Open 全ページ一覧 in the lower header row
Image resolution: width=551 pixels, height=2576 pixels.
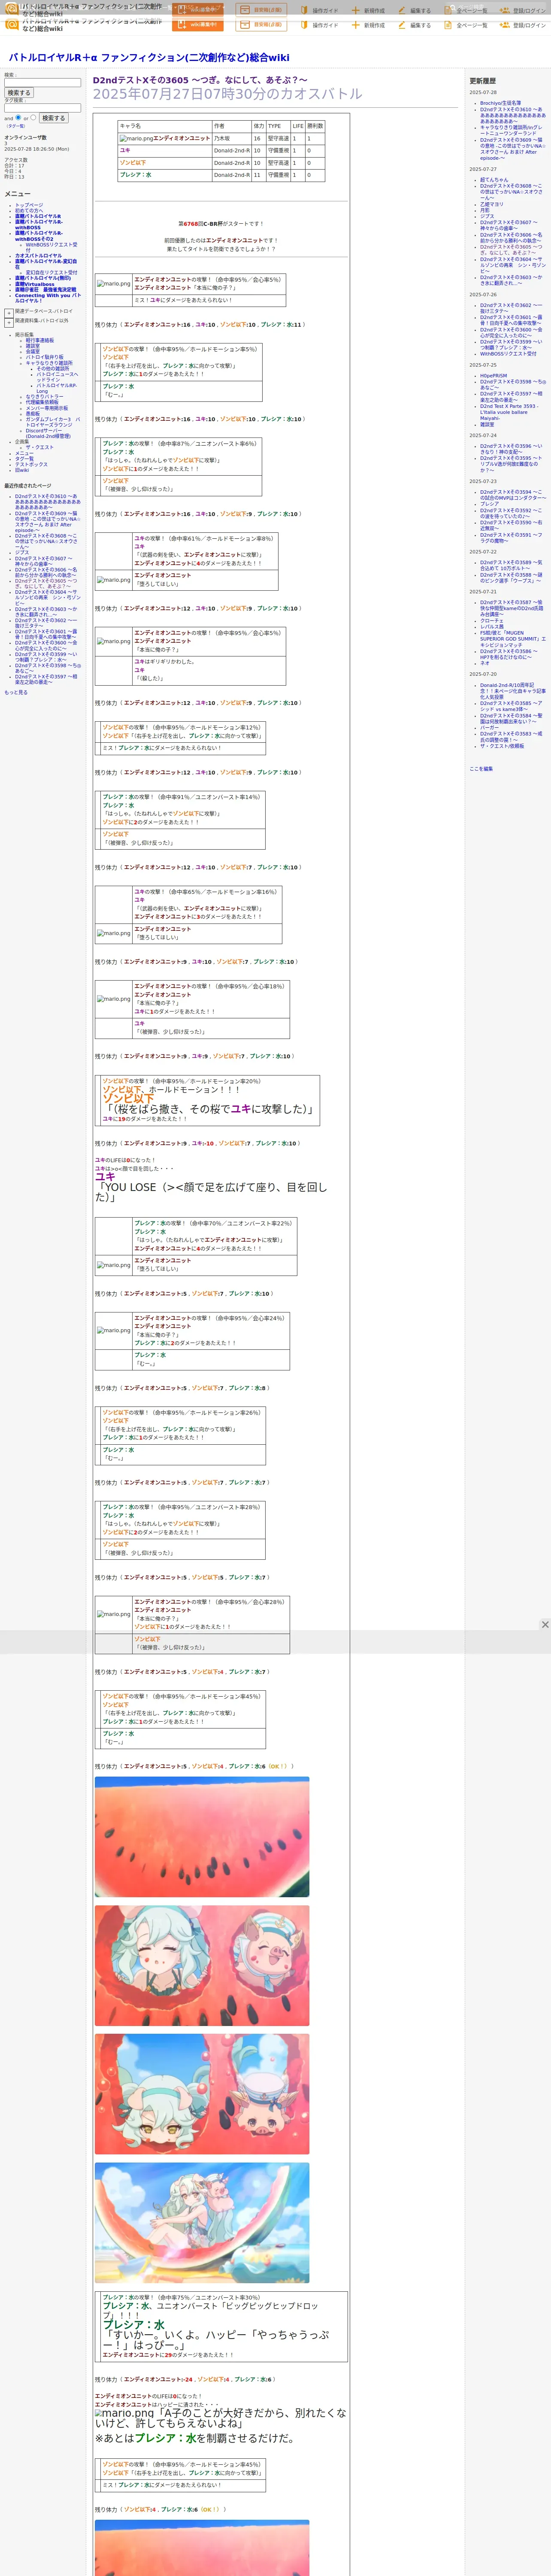click(466, 25)
